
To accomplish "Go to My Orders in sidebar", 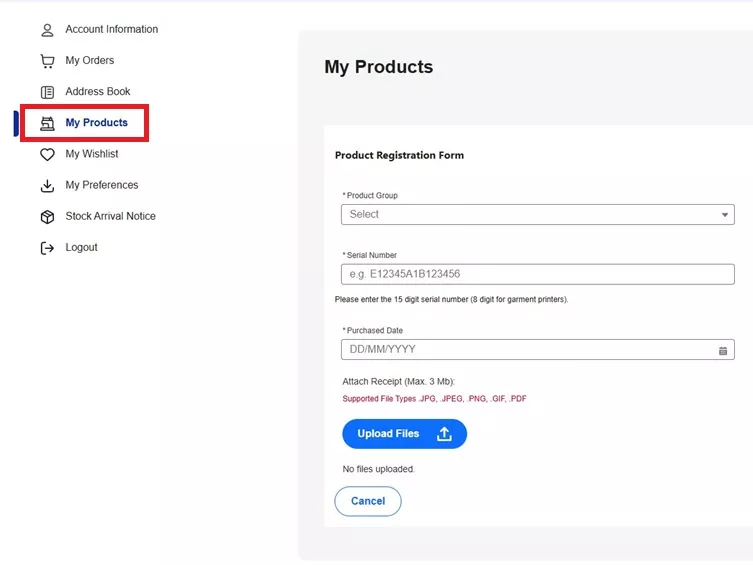I will click(x=90, y=61).
